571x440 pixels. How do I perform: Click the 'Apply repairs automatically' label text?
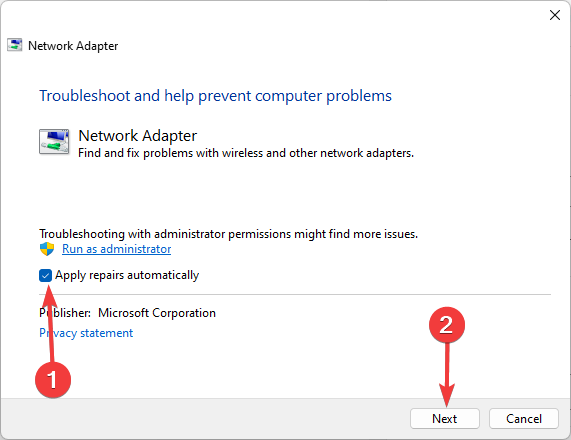click(x=127, y=275)
